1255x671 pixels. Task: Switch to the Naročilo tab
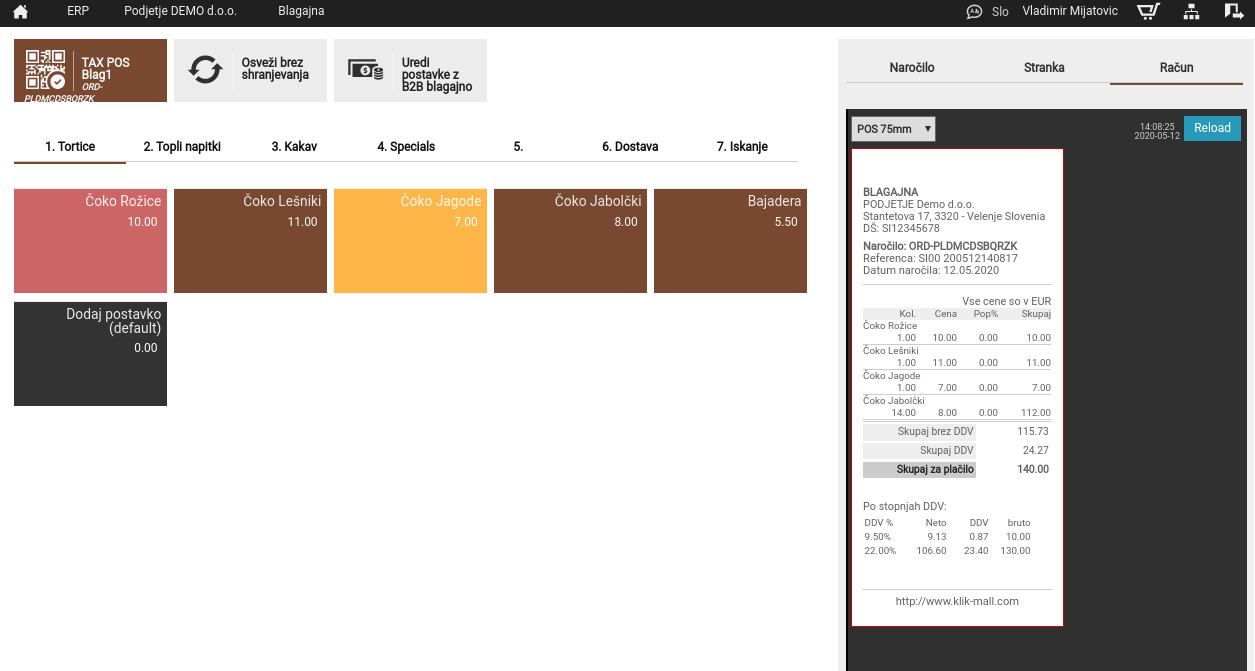[x=911, y=68]
